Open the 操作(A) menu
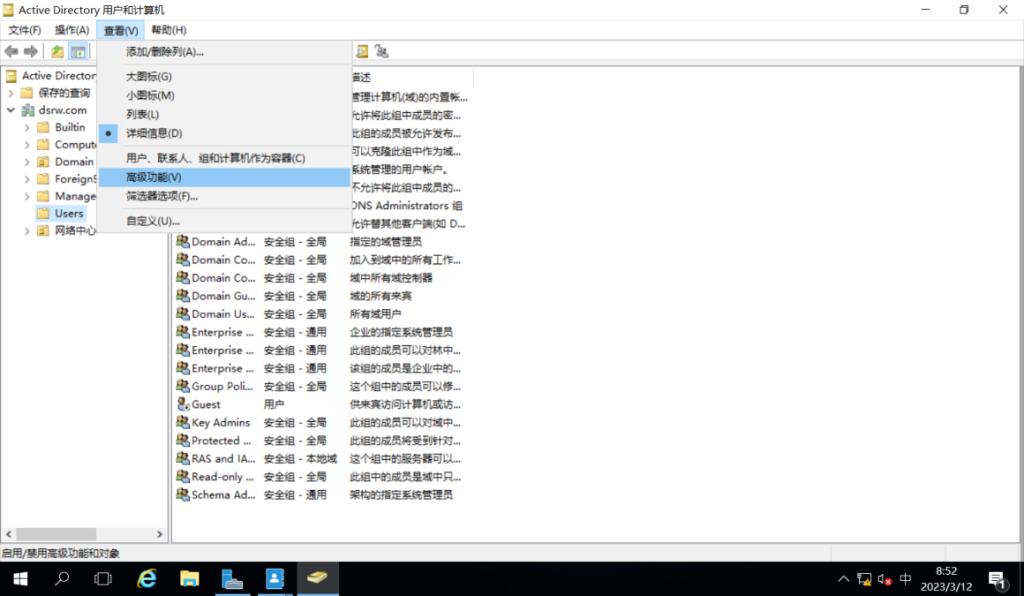 [x=72, y=30]
